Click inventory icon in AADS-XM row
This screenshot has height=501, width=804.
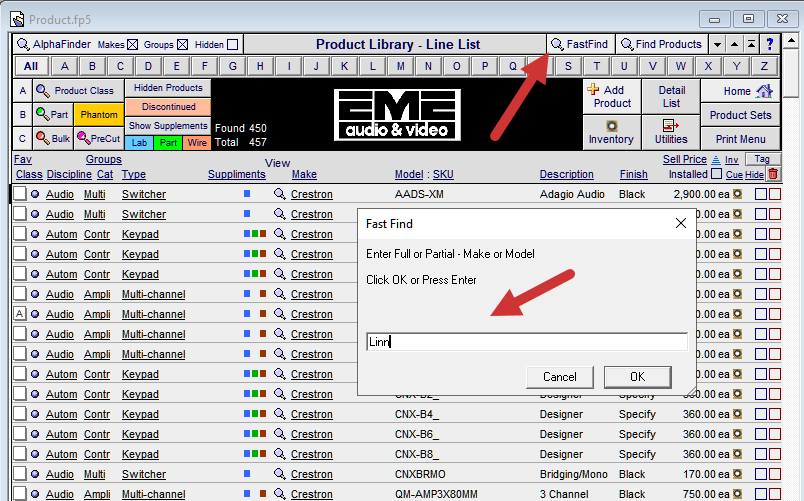pos(737,194)
